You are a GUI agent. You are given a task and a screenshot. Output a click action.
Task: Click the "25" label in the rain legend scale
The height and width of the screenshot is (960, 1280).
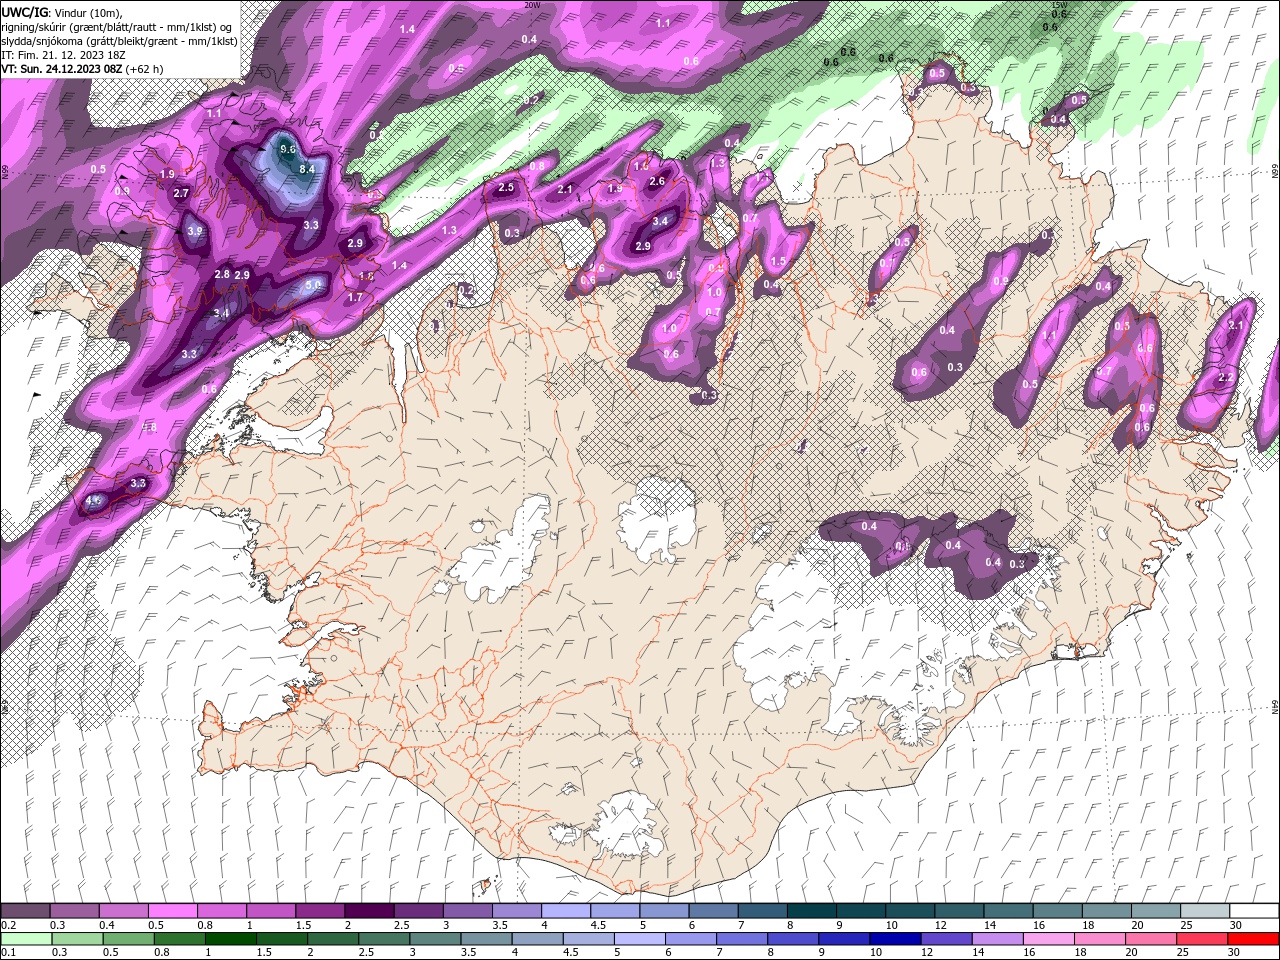tap(1182, 952)
